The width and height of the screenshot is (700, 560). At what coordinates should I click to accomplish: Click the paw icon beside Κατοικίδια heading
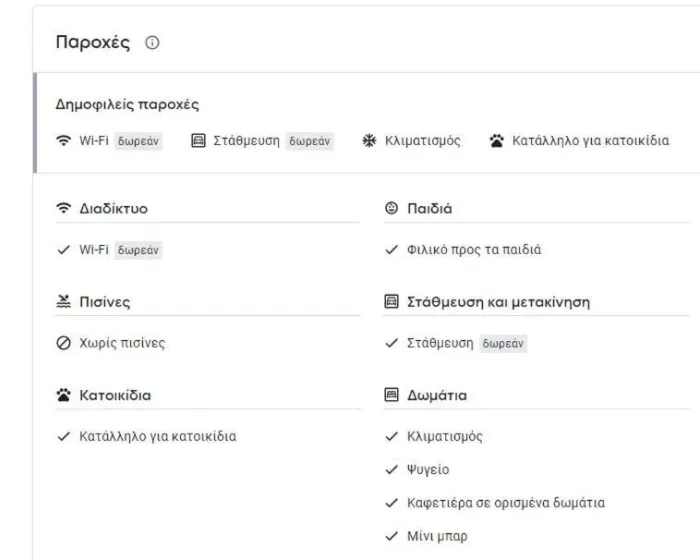click(64, 395)
